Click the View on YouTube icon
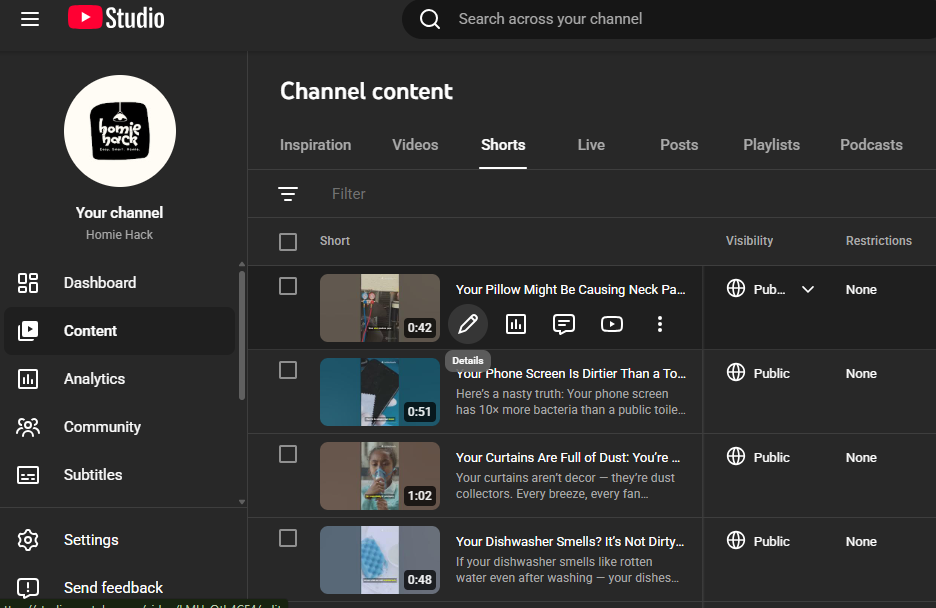Image resolution: width=936 pixels, height=608 pixels. (612, 324)
